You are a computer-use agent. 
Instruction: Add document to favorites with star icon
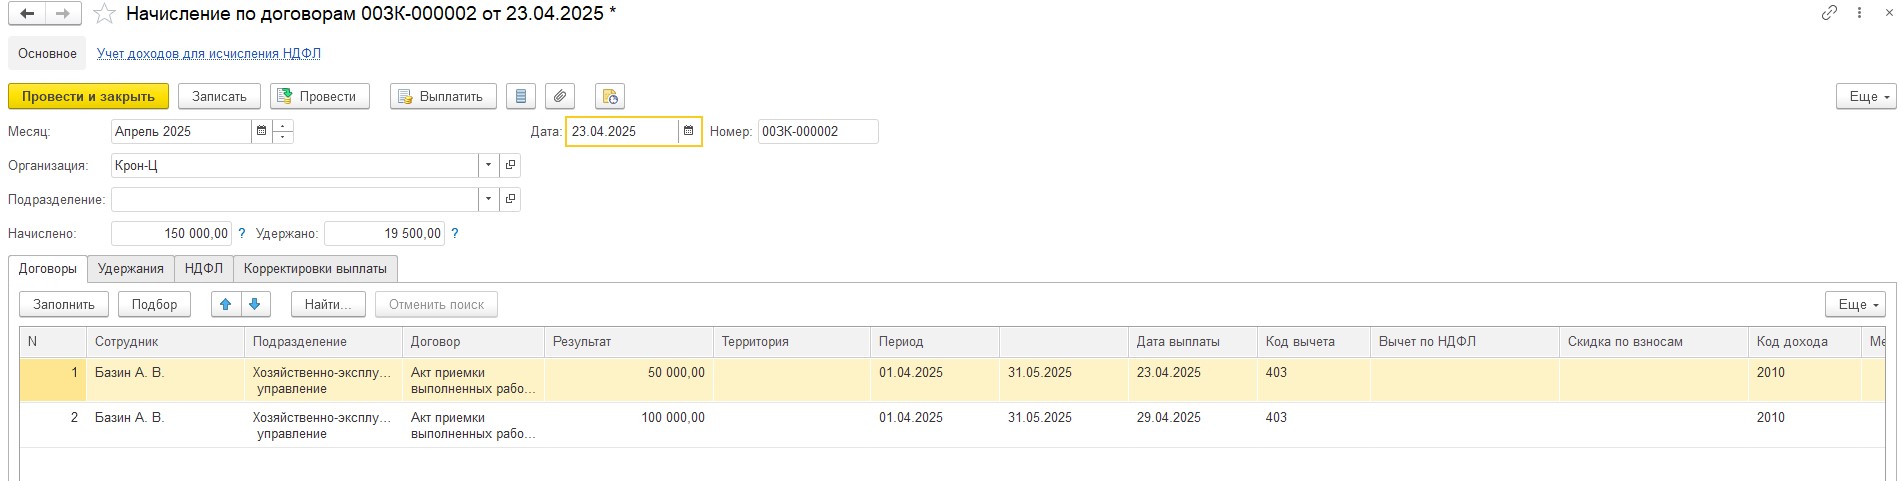click(x=104, y=14)
